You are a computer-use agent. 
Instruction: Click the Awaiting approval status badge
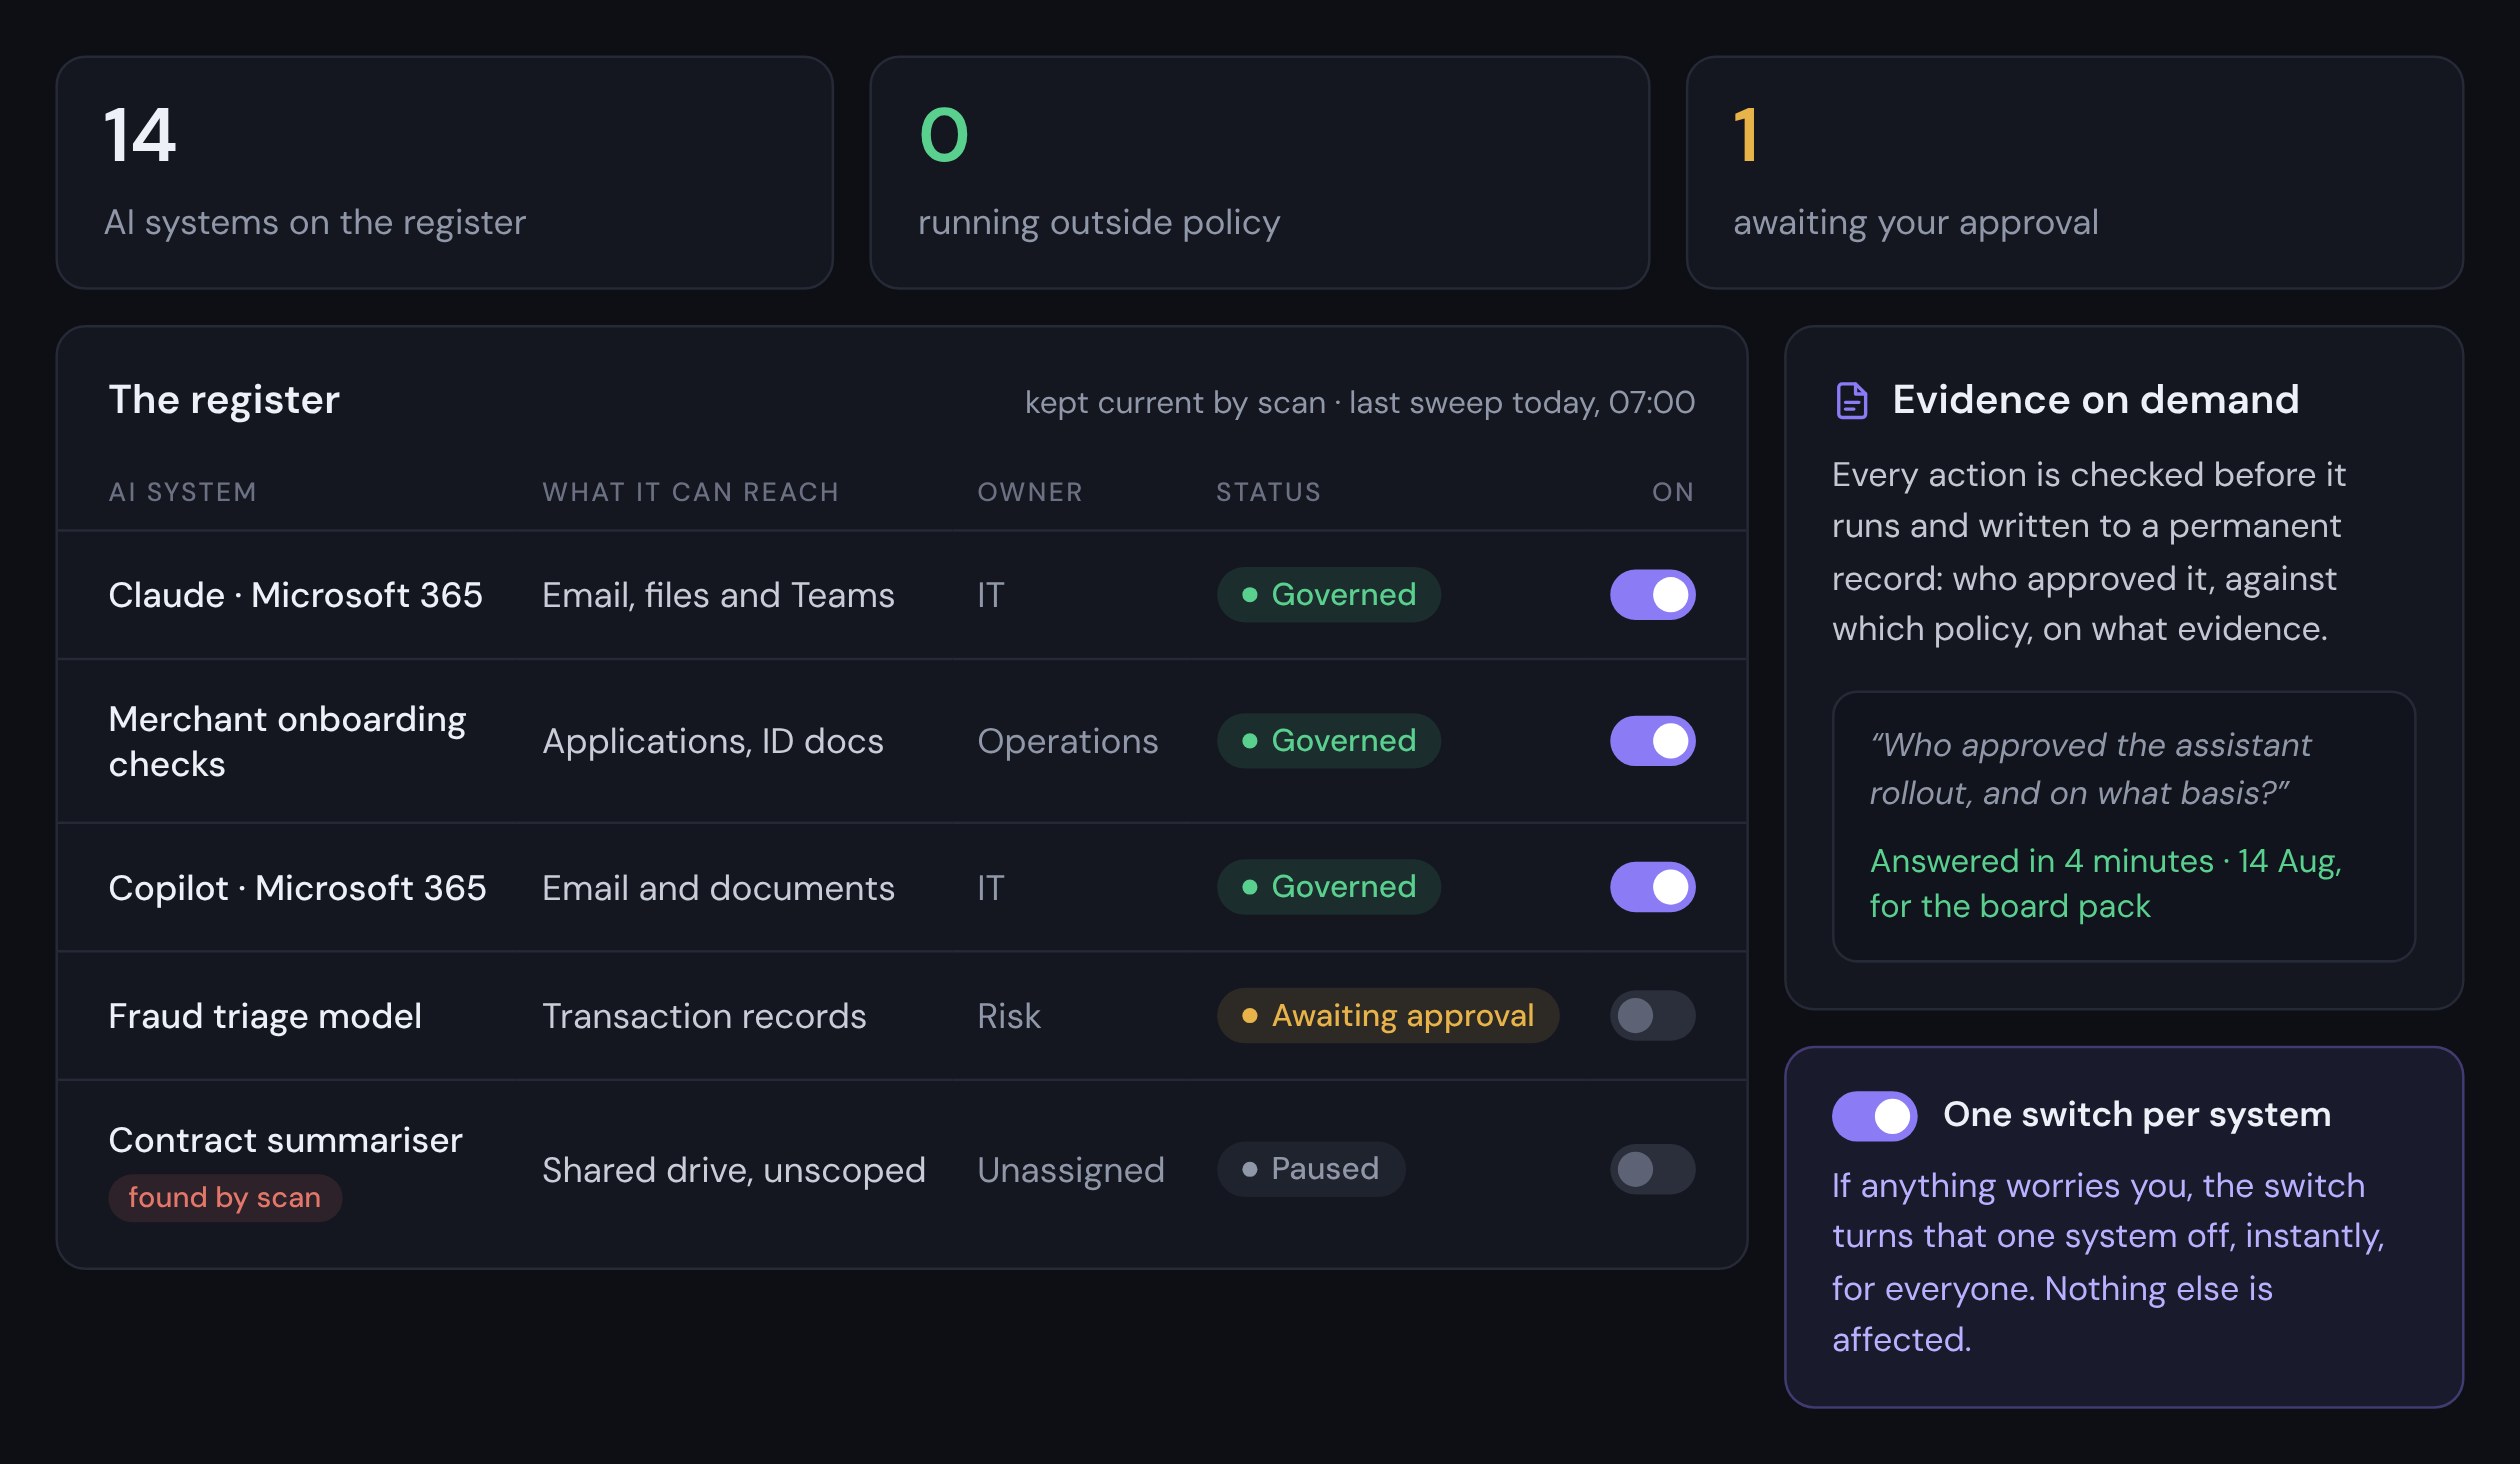click(1388, 1016)
